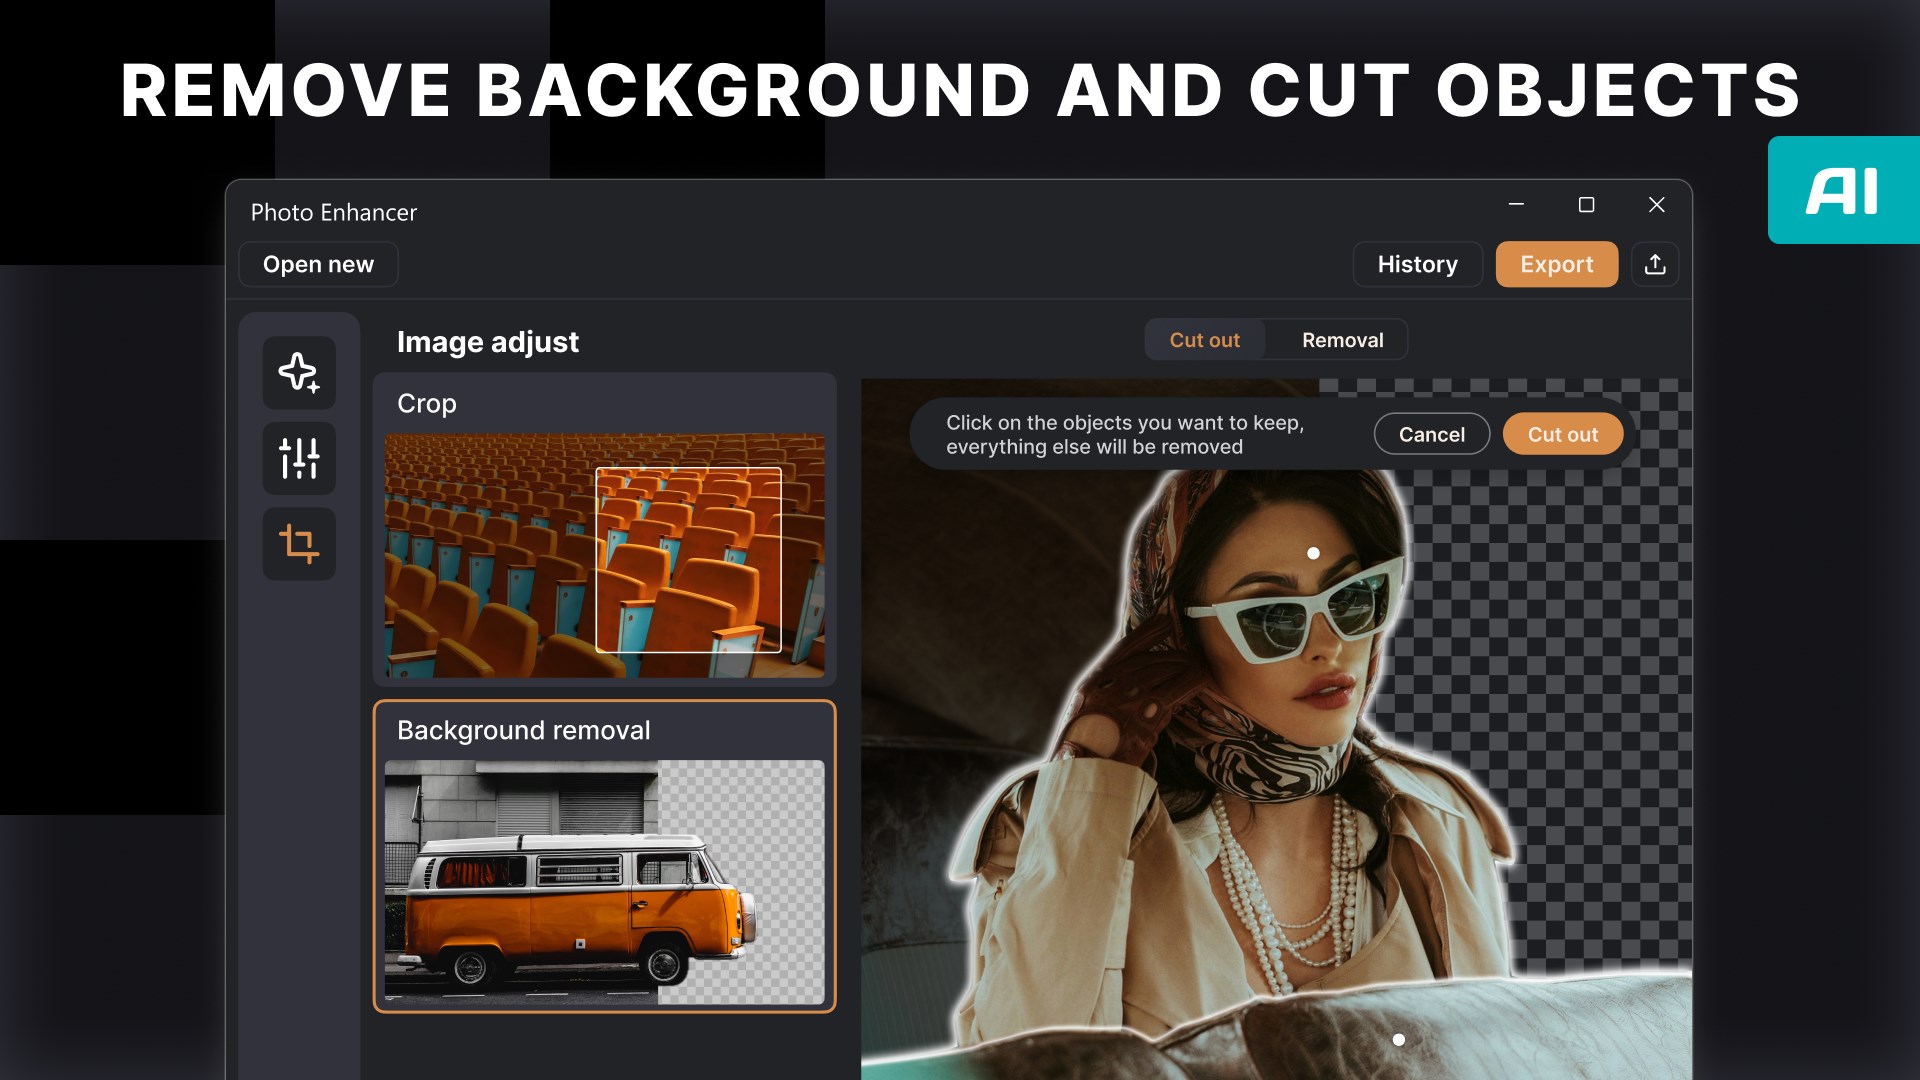Open the adjustment sliders tool
This screenshot has width=1920, height=1080.
[x=299, y=459]
